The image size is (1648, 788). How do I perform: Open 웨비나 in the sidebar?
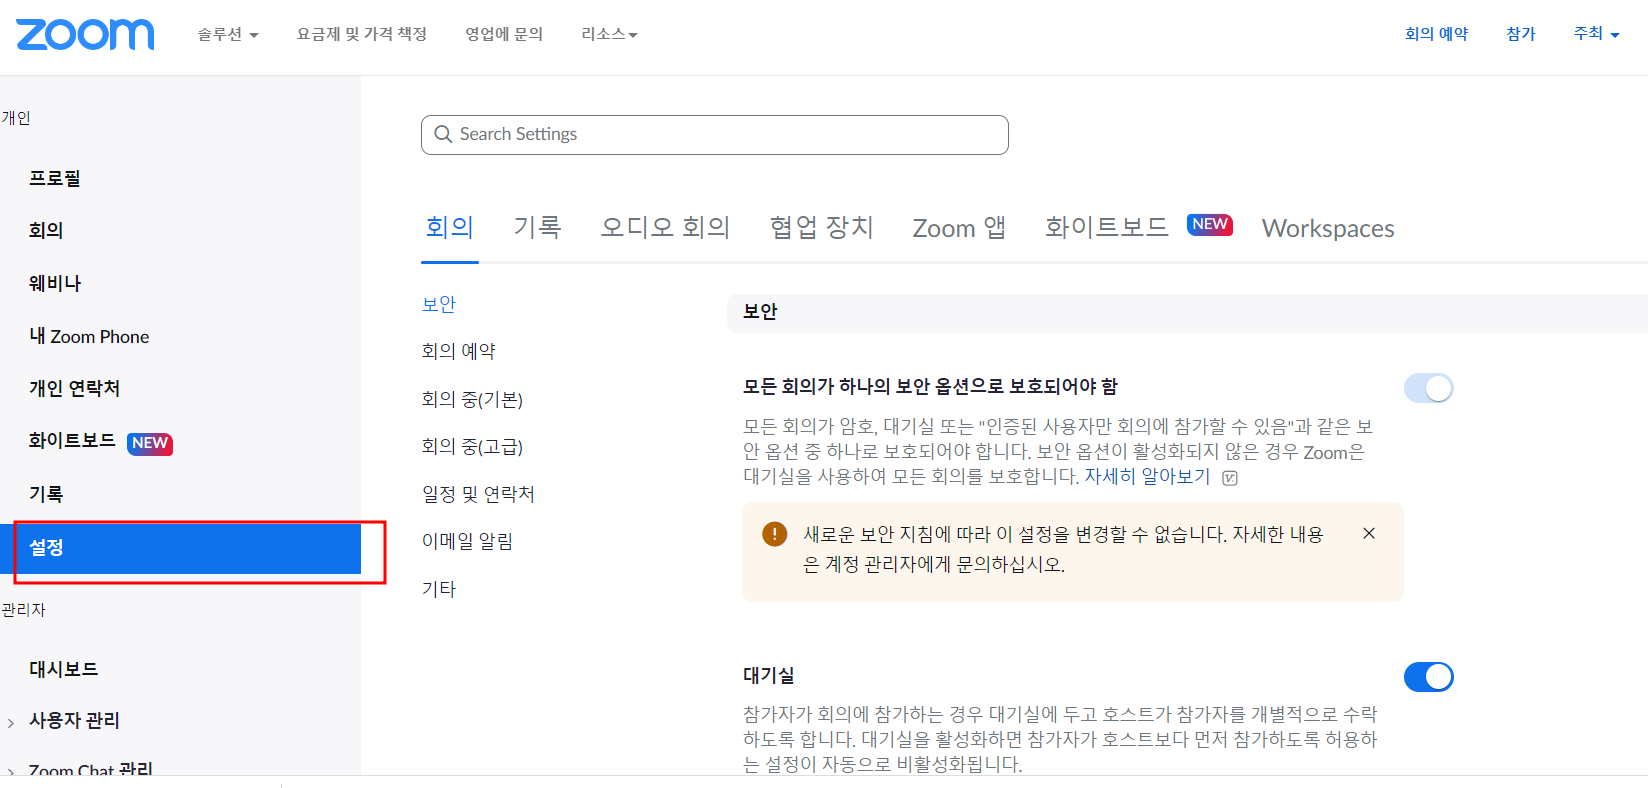tap(55, 283)
